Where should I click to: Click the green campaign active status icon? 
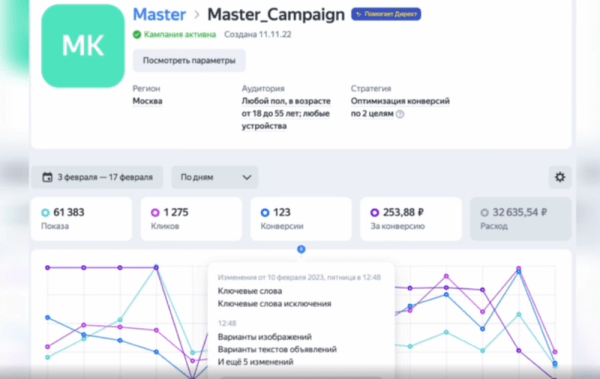tap(137, 34)
